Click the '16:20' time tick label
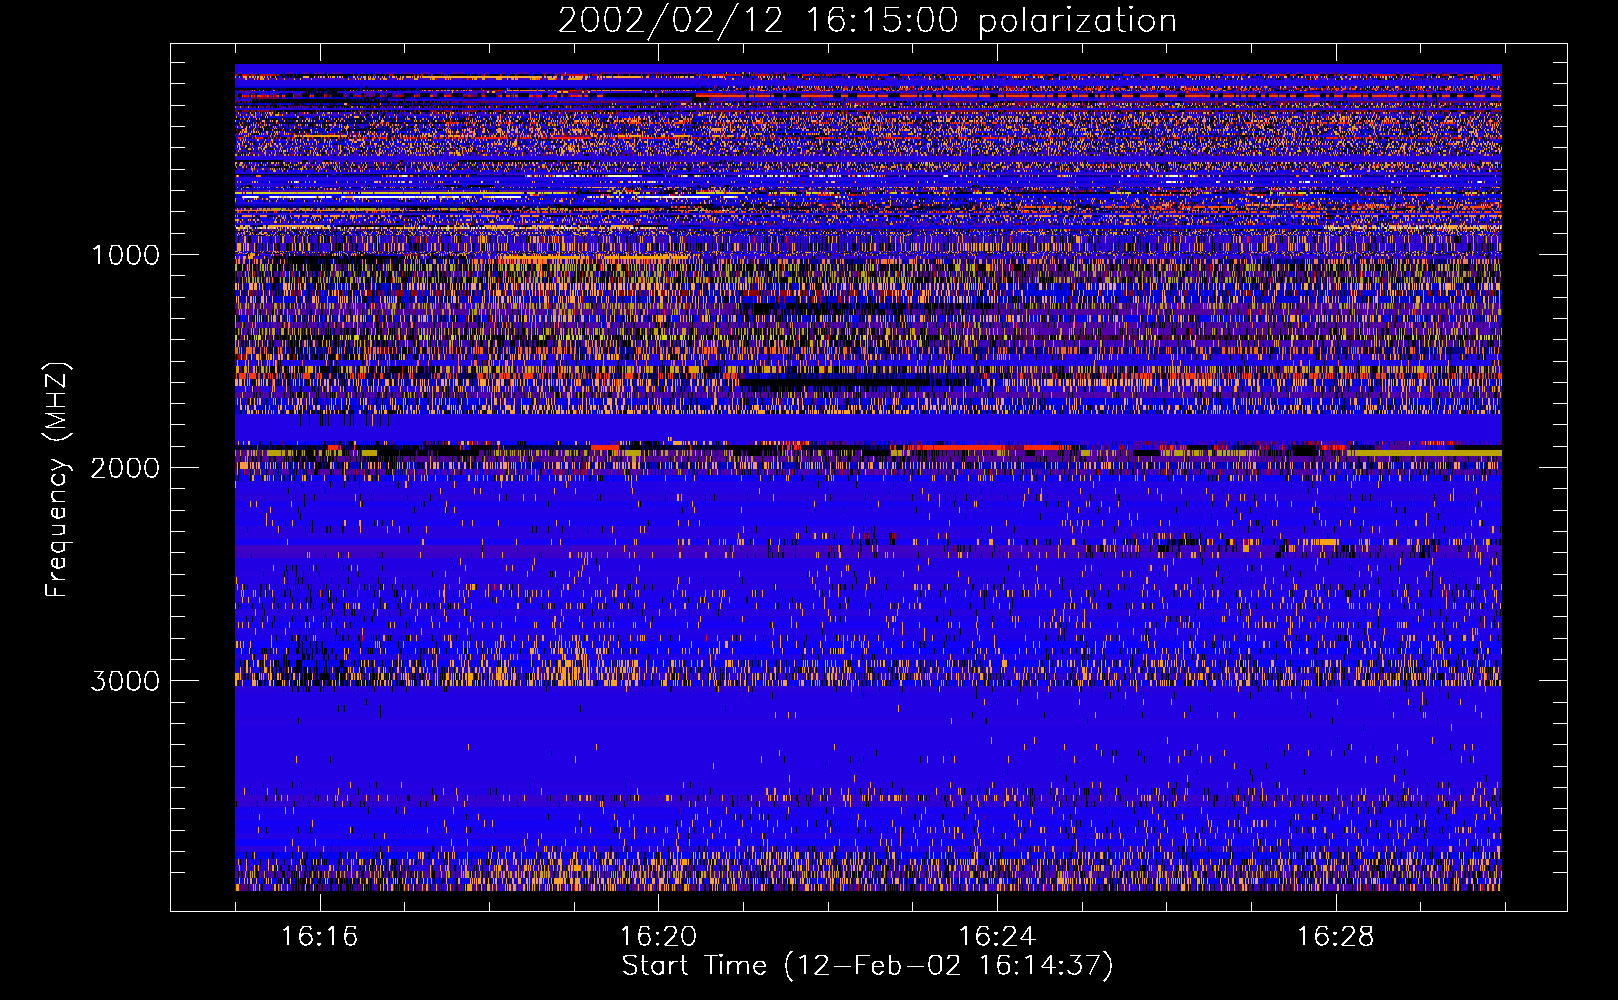This screenshot has height=1000, width=1618. 658,937
